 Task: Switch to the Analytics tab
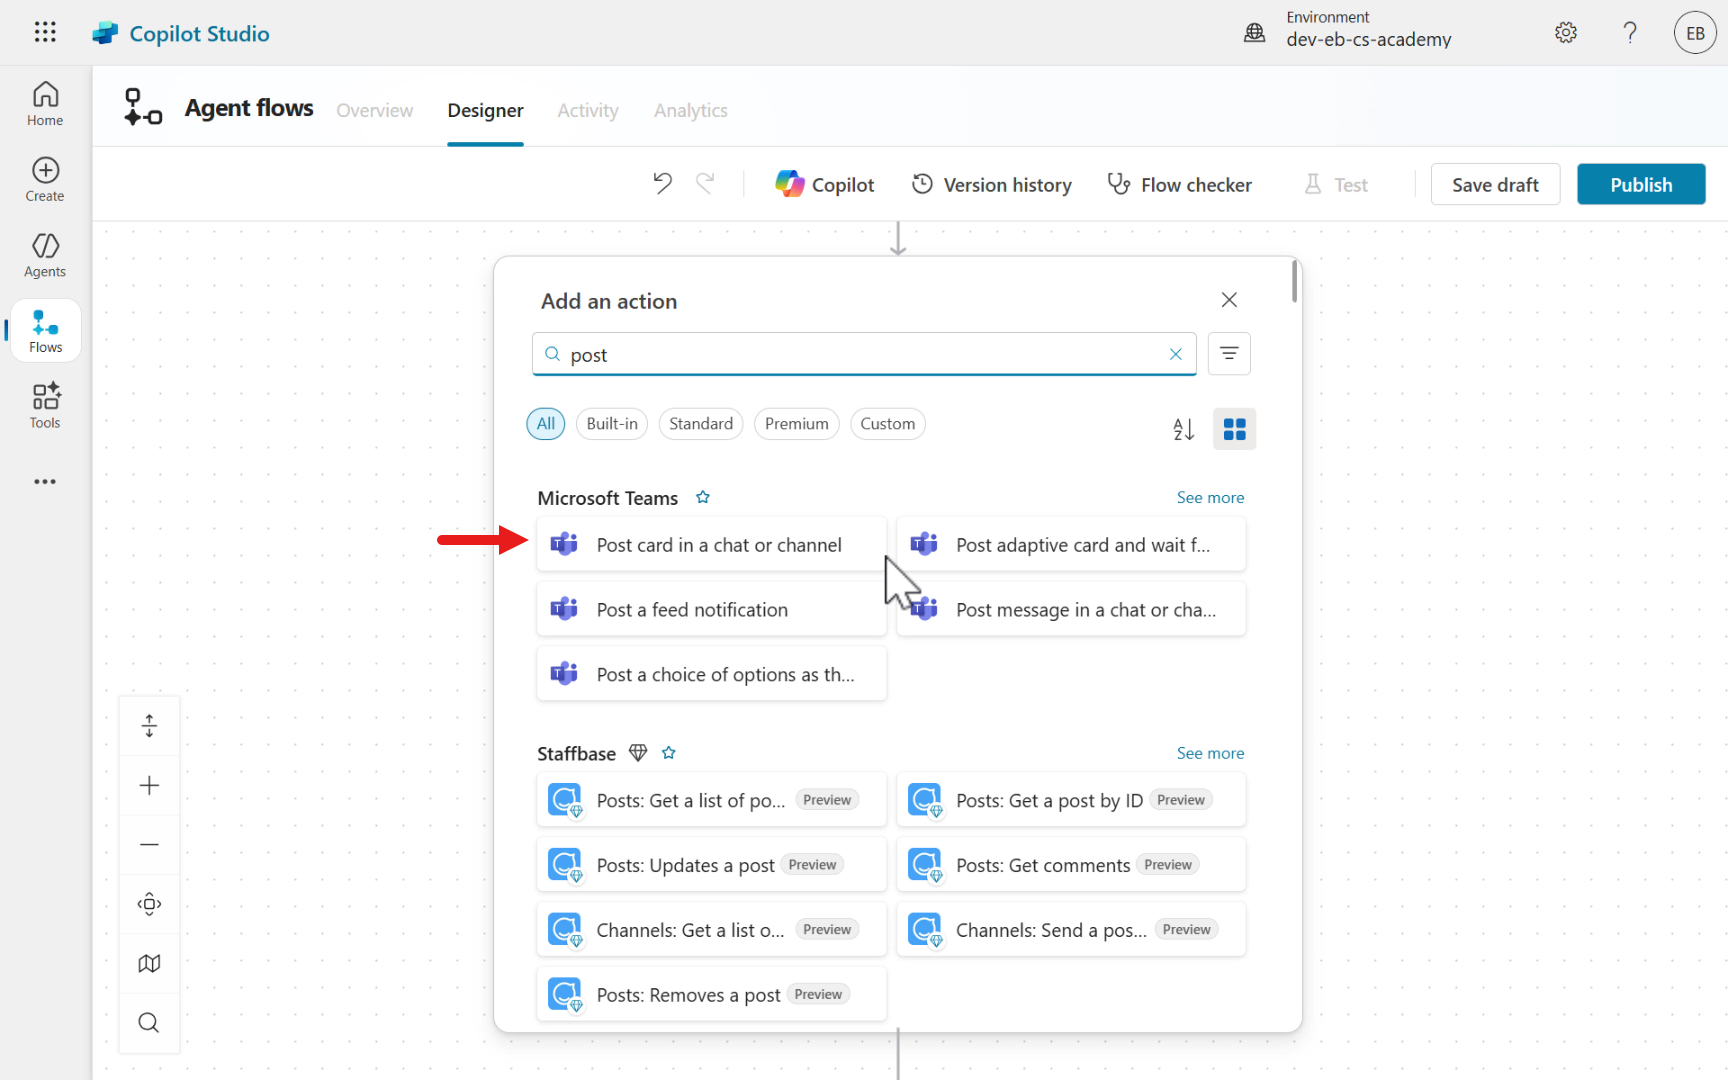(690, 110)
